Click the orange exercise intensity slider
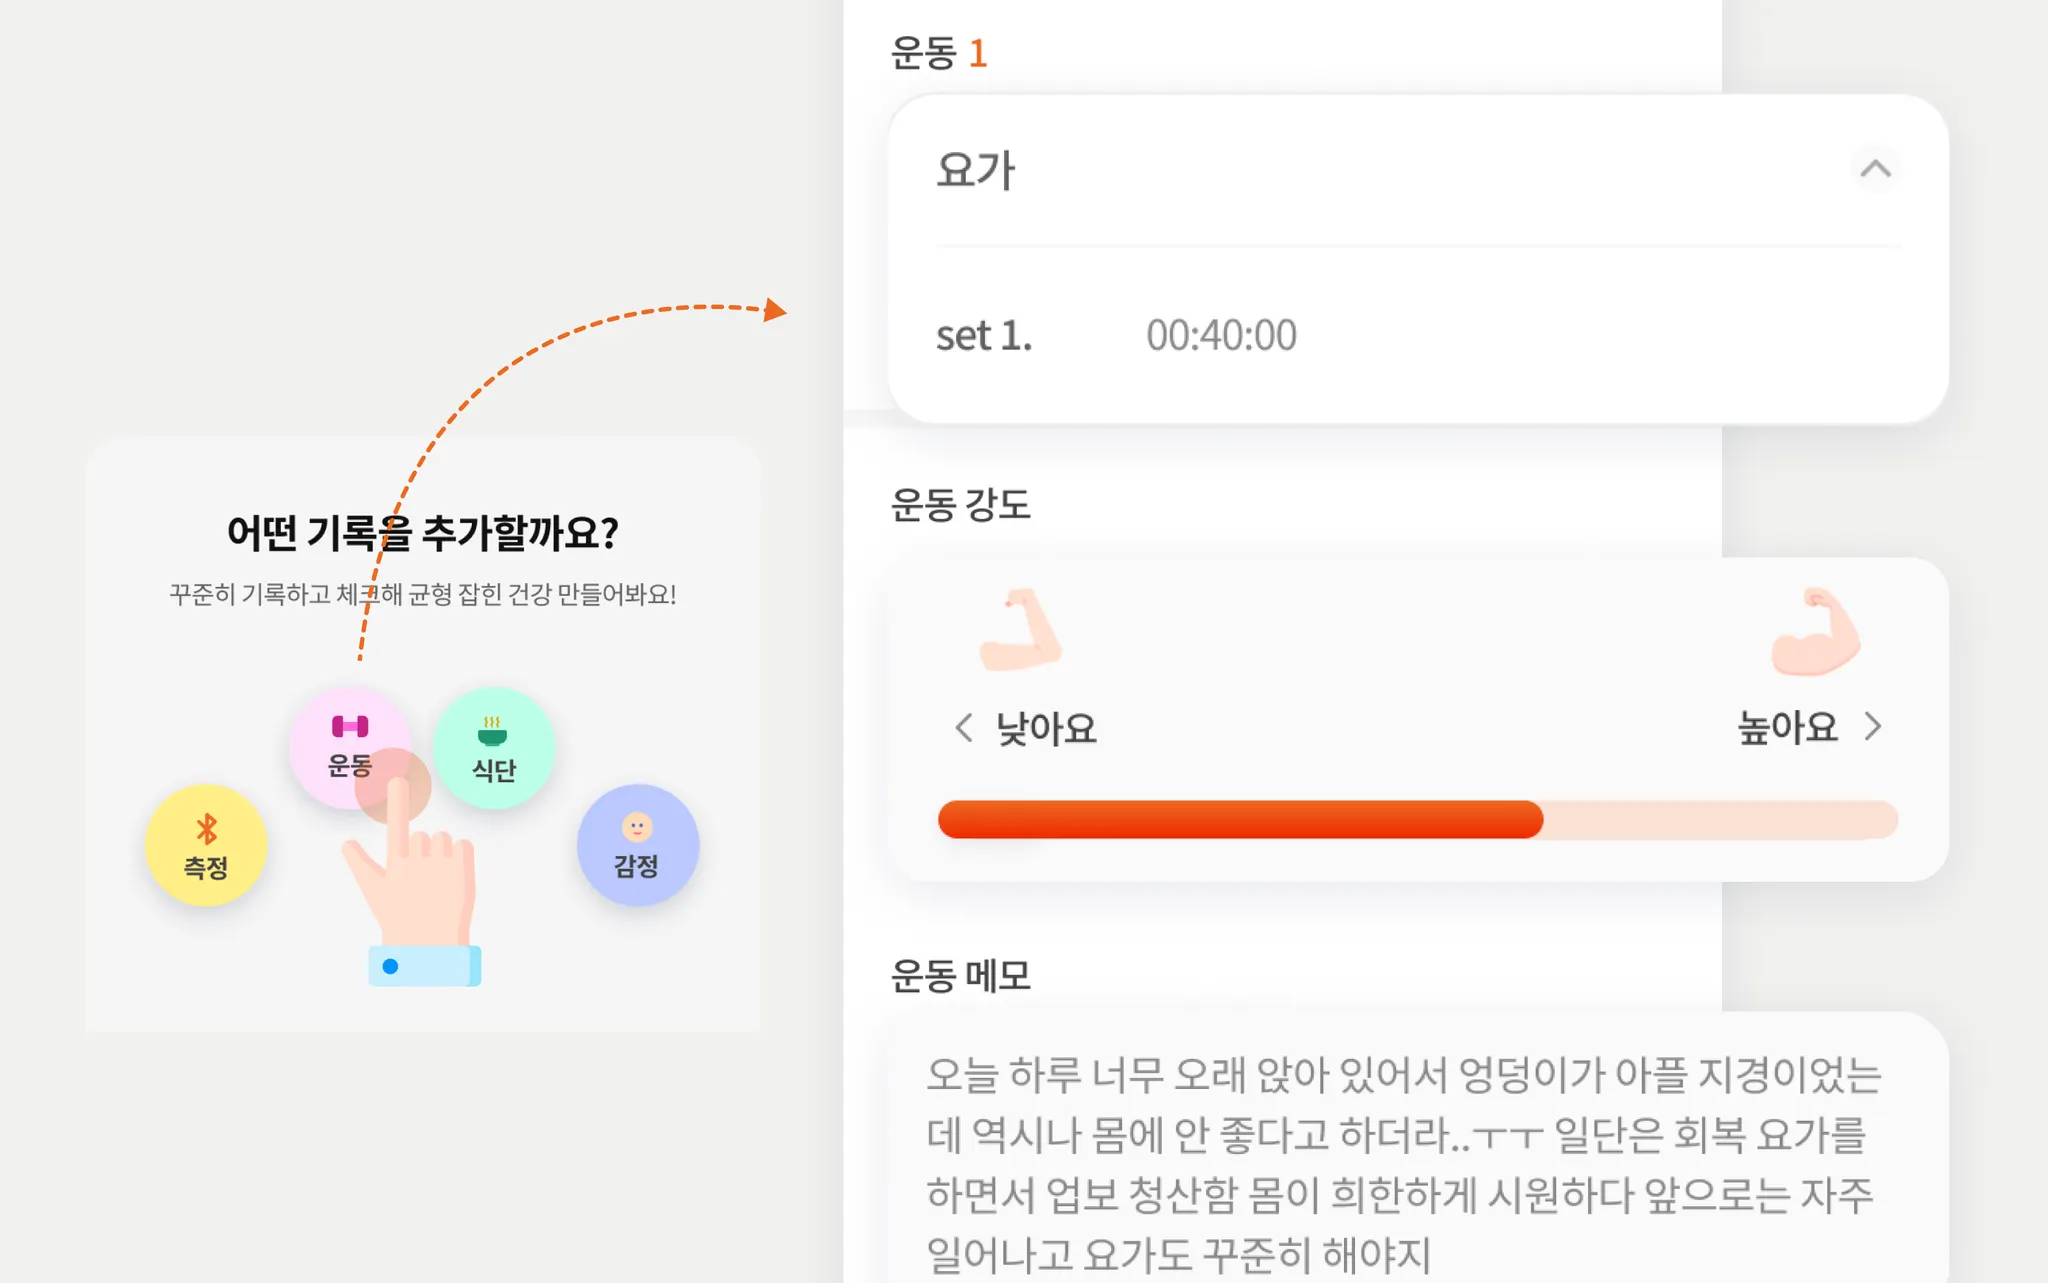This screenshot has width=2048, height=1283. pyautogui.click(x=1417, y=820)
